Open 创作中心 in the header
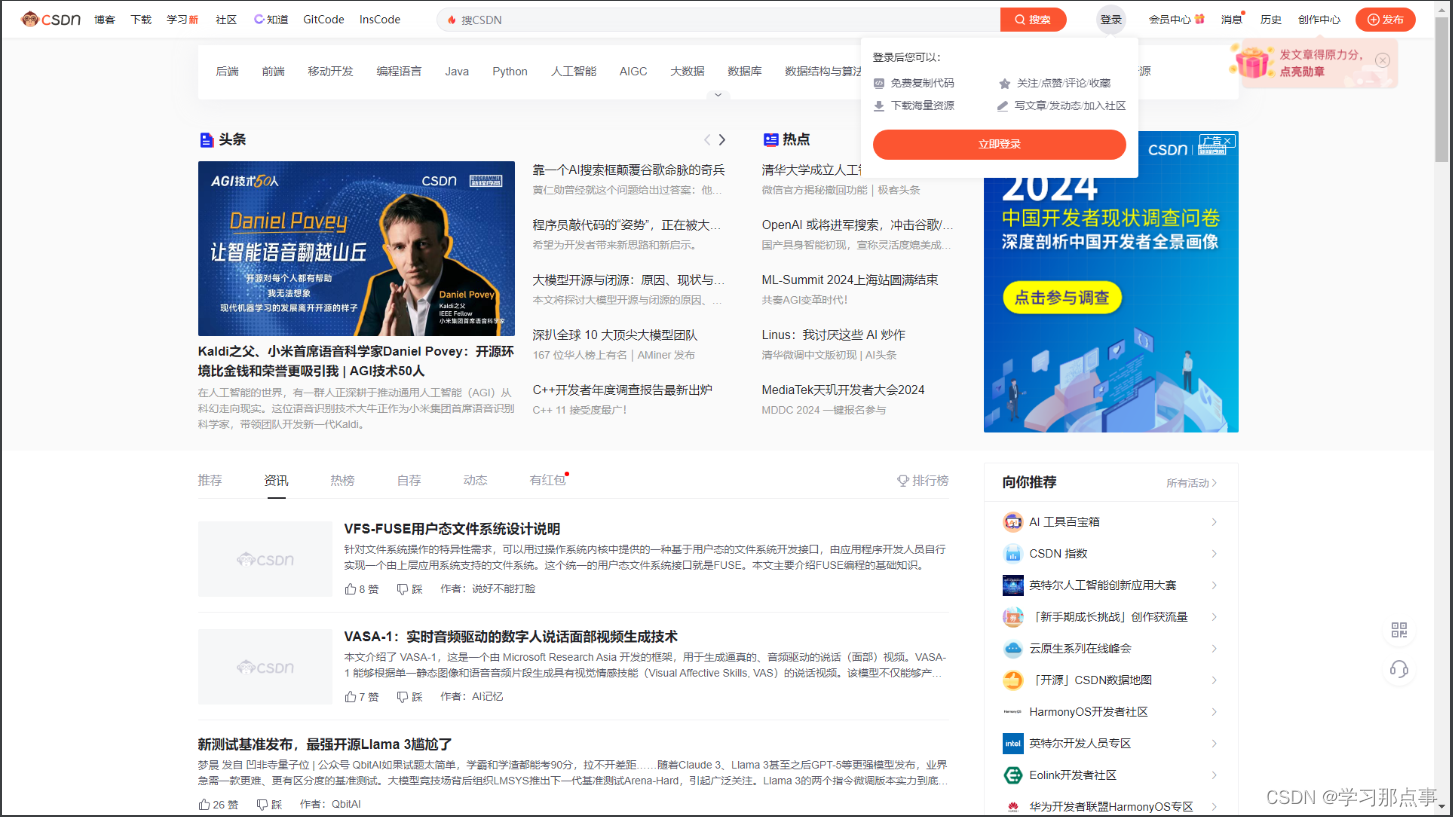This screenshot has height=817, width=1453. pyautogui.click(x=1319, y=19)
